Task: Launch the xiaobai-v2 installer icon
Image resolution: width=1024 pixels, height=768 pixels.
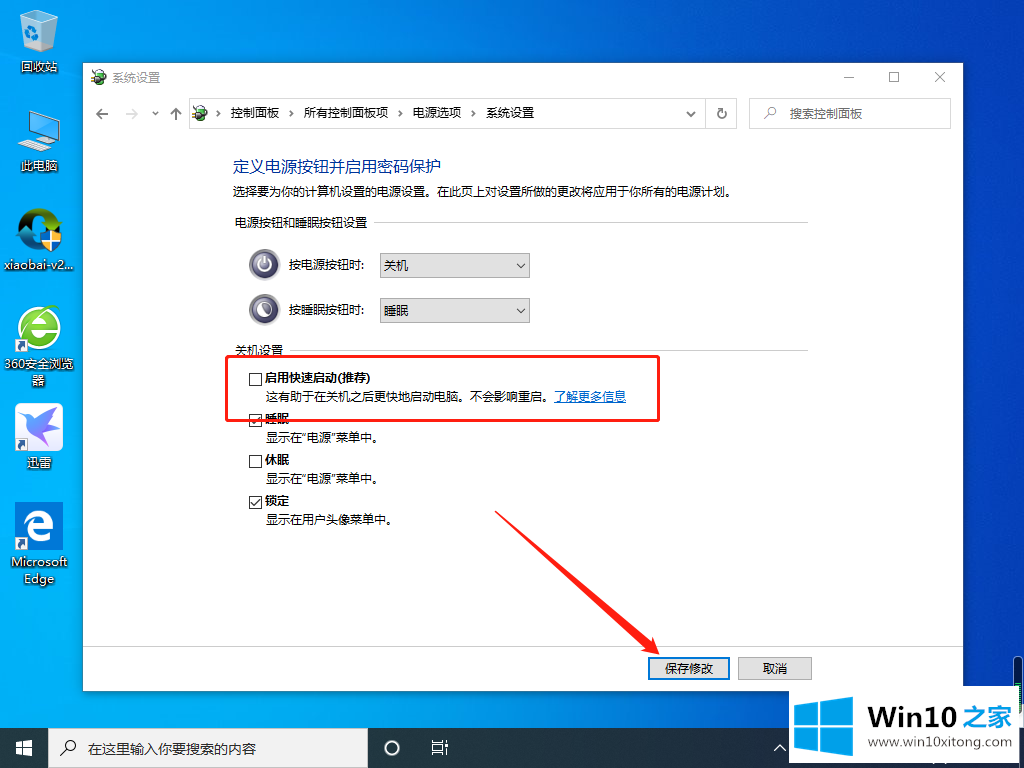Action: click(39, 240)
